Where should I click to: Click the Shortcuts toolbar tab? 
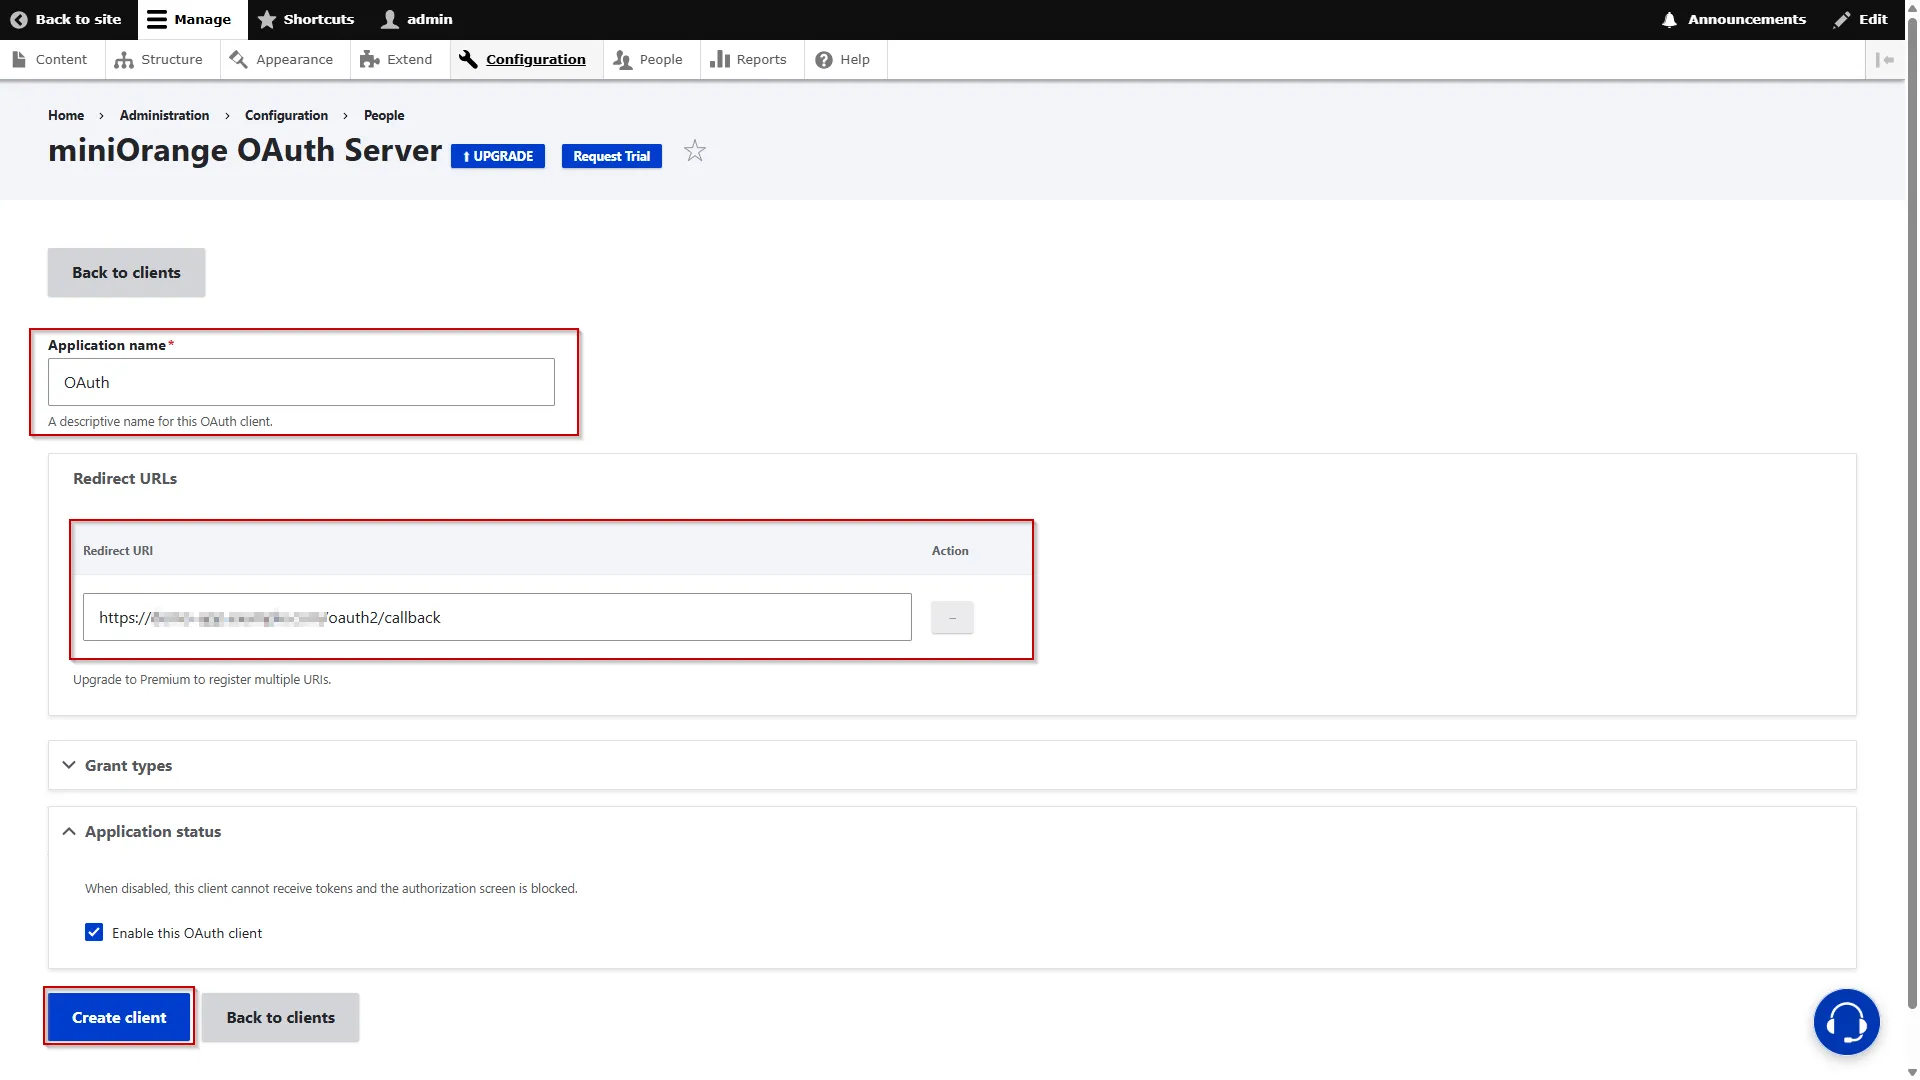(x=306, y=20)
